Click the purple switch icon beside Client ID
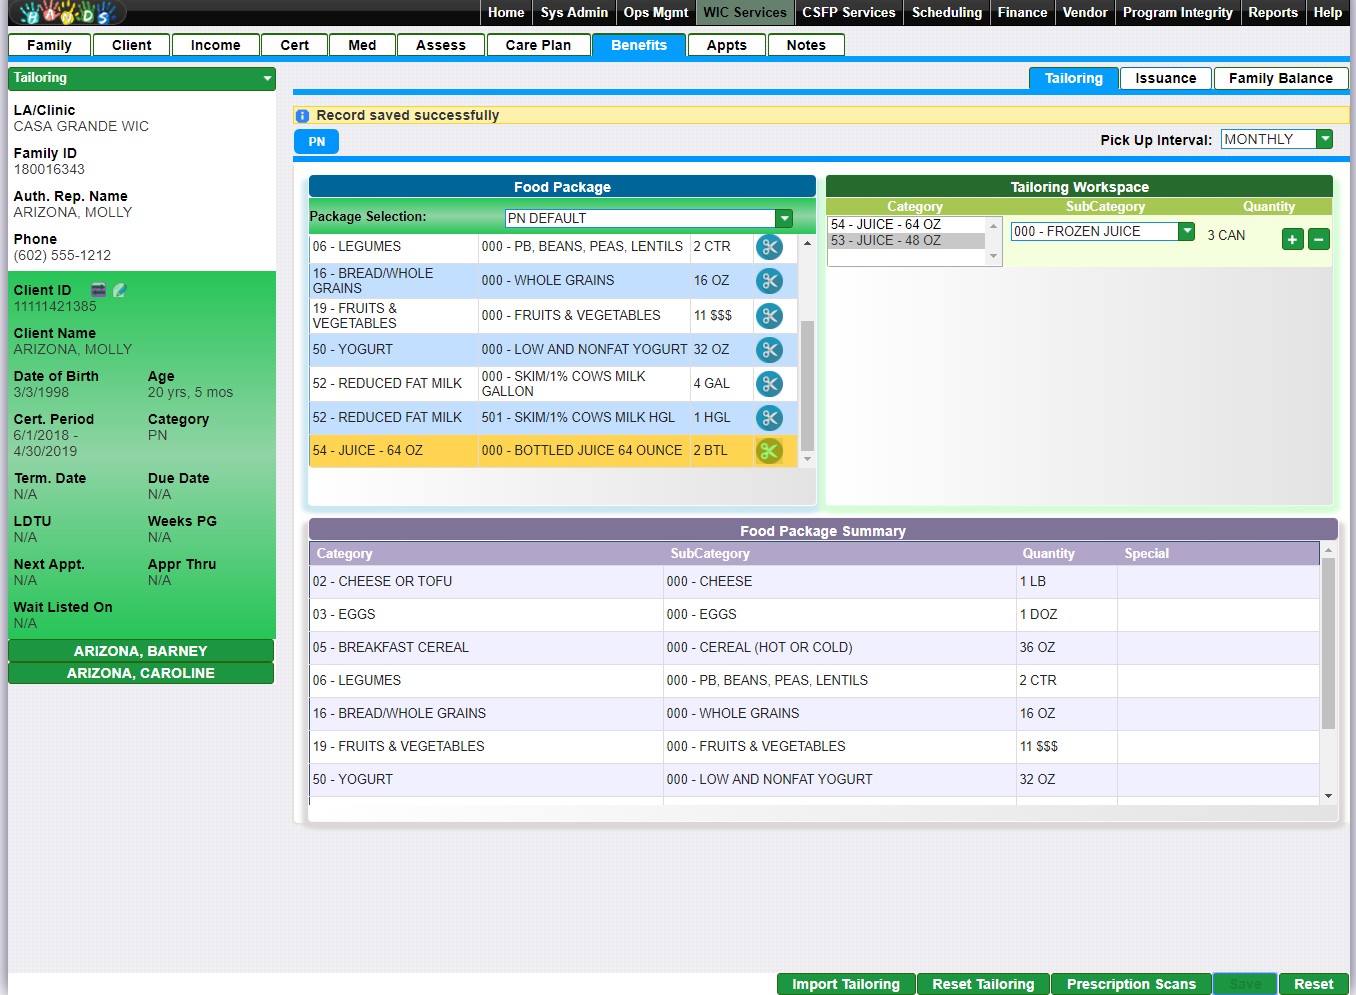This screenshot has width=1356, height=995. (98, 290)
